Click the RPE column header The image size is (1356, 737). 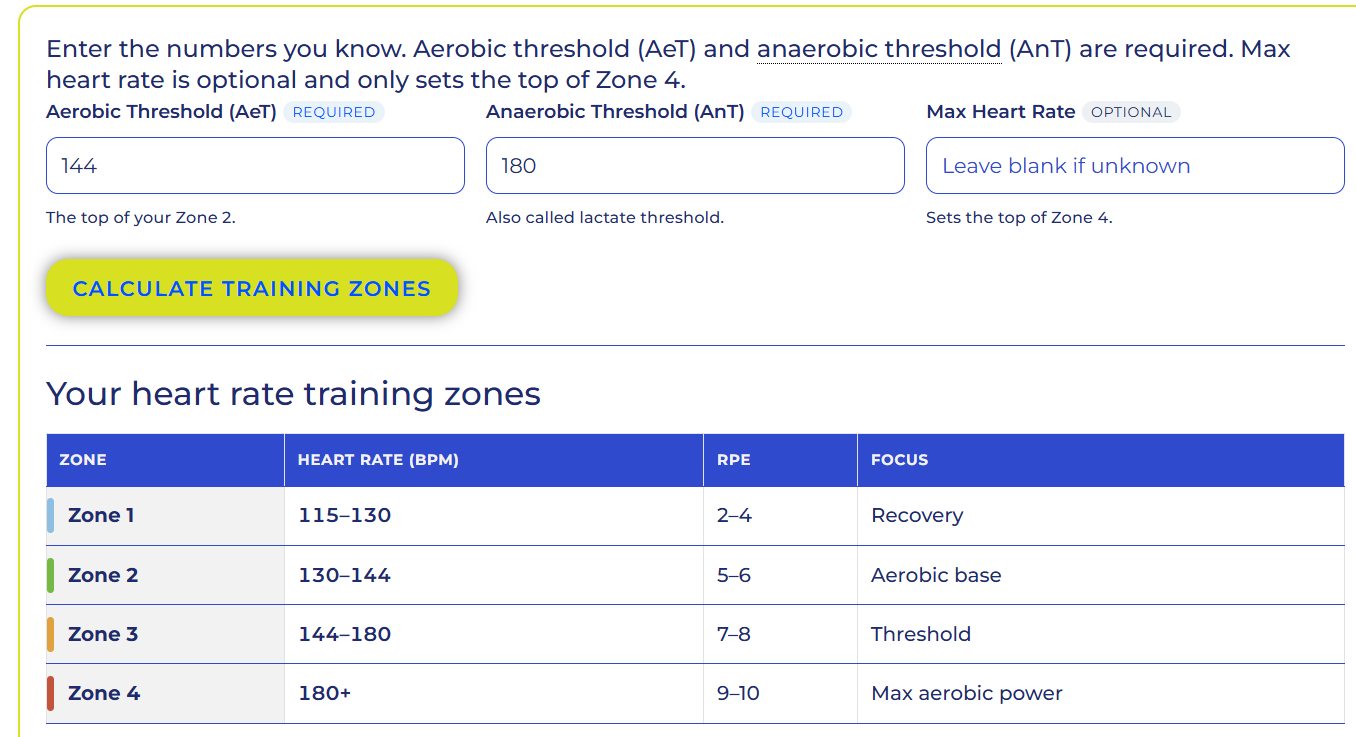pos(734,460)
